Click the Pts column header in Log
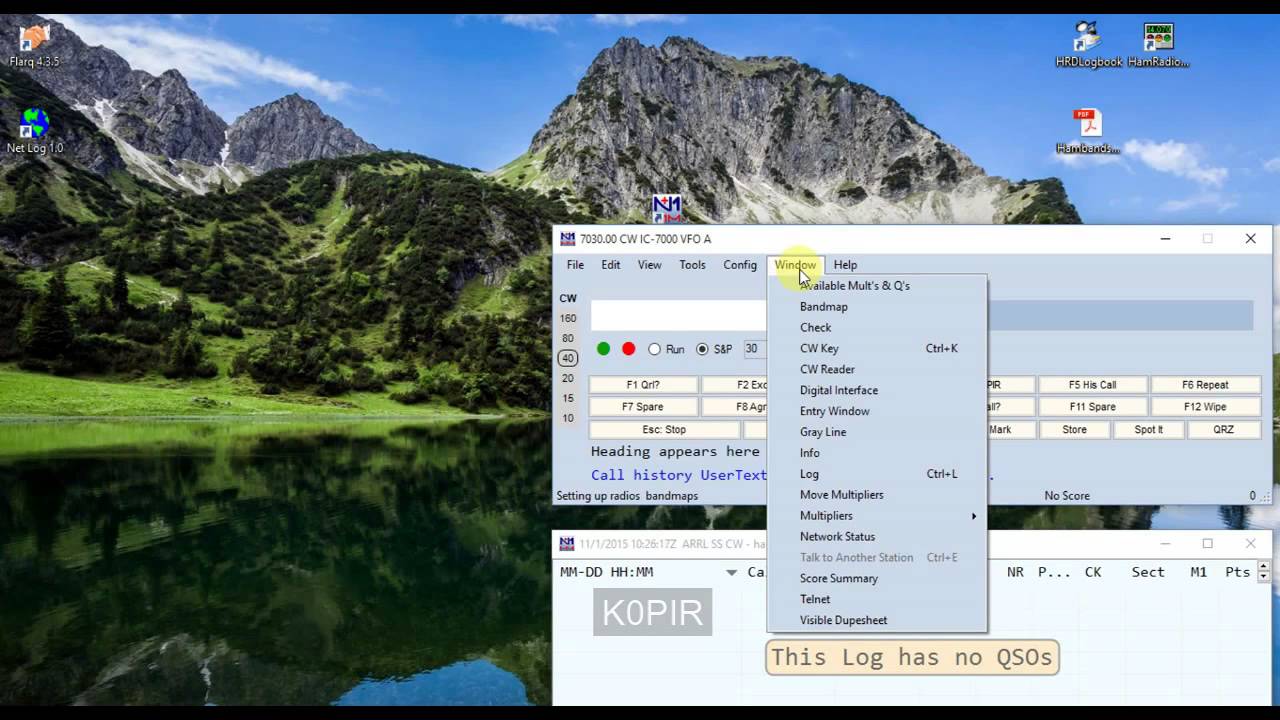Image resolution: width=1280 pixels, height=720 pixels. point(1238,572)
